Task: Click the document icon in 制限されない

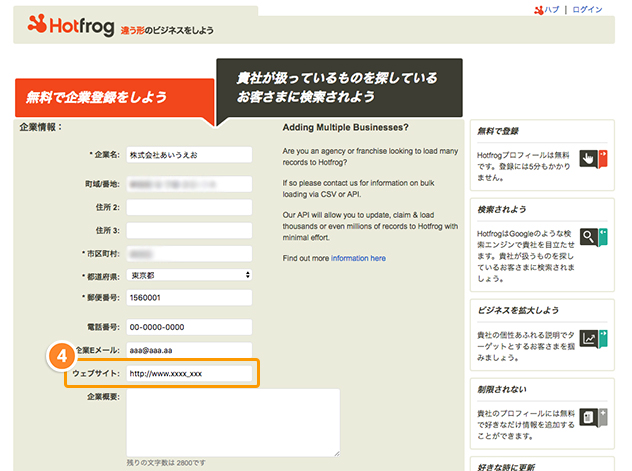Action: 593,417
